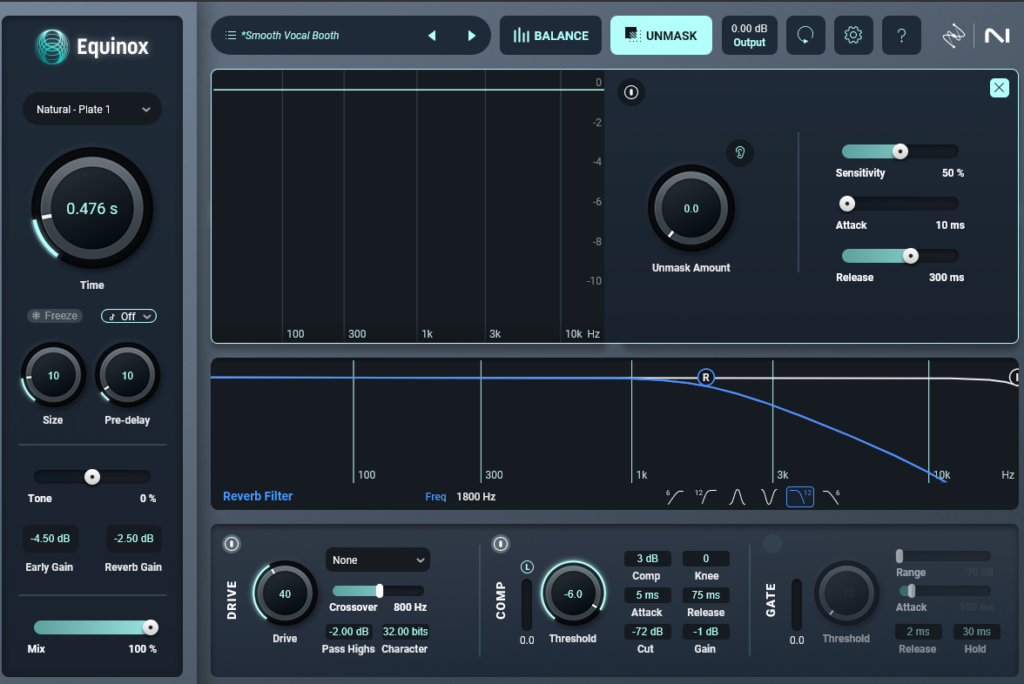The image size is (1024, 684).
Task: Open the Off dropdown below Freeze
Action: [x=128, y=315]
